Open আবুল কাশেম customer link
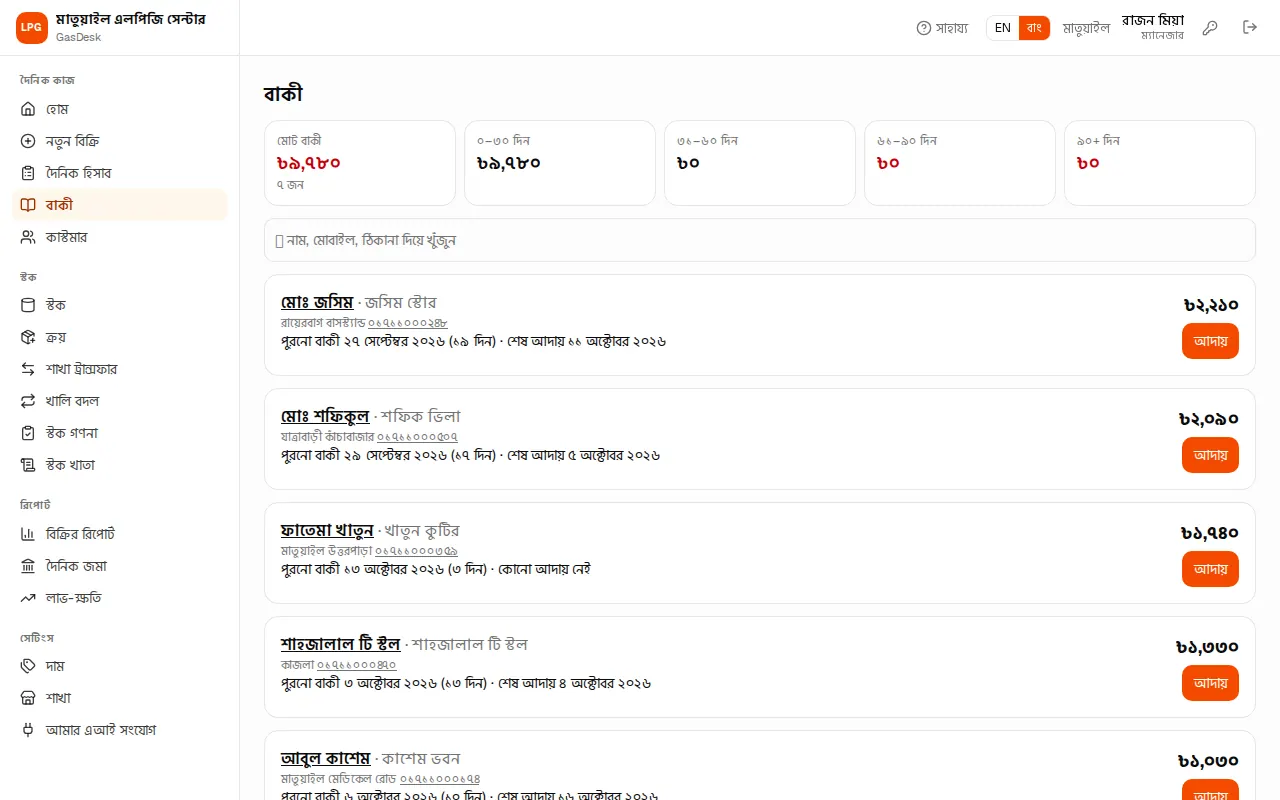Viewport: 1280px width, 800px height. (325, 758)
